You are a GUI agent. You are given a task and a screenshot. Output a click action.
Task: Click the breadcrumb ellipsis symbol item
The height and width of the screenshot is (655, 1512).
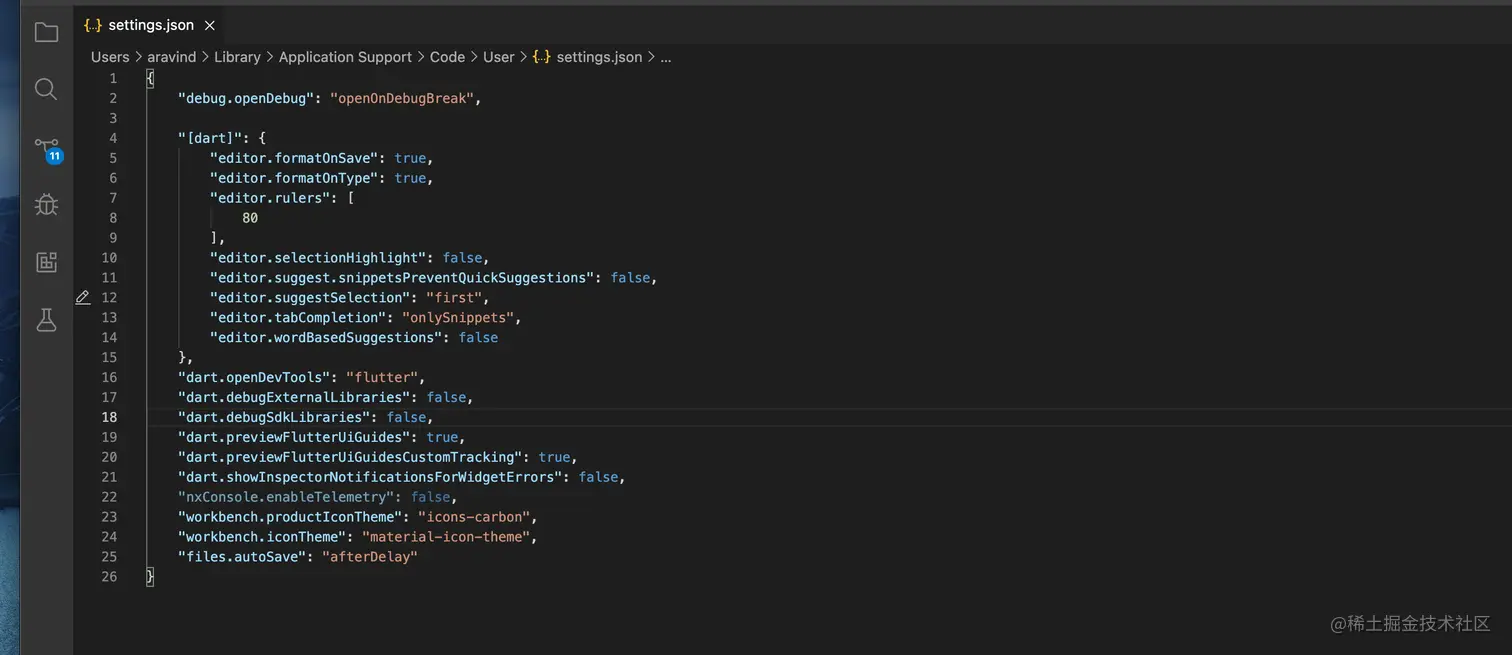(x=666, y=57)
